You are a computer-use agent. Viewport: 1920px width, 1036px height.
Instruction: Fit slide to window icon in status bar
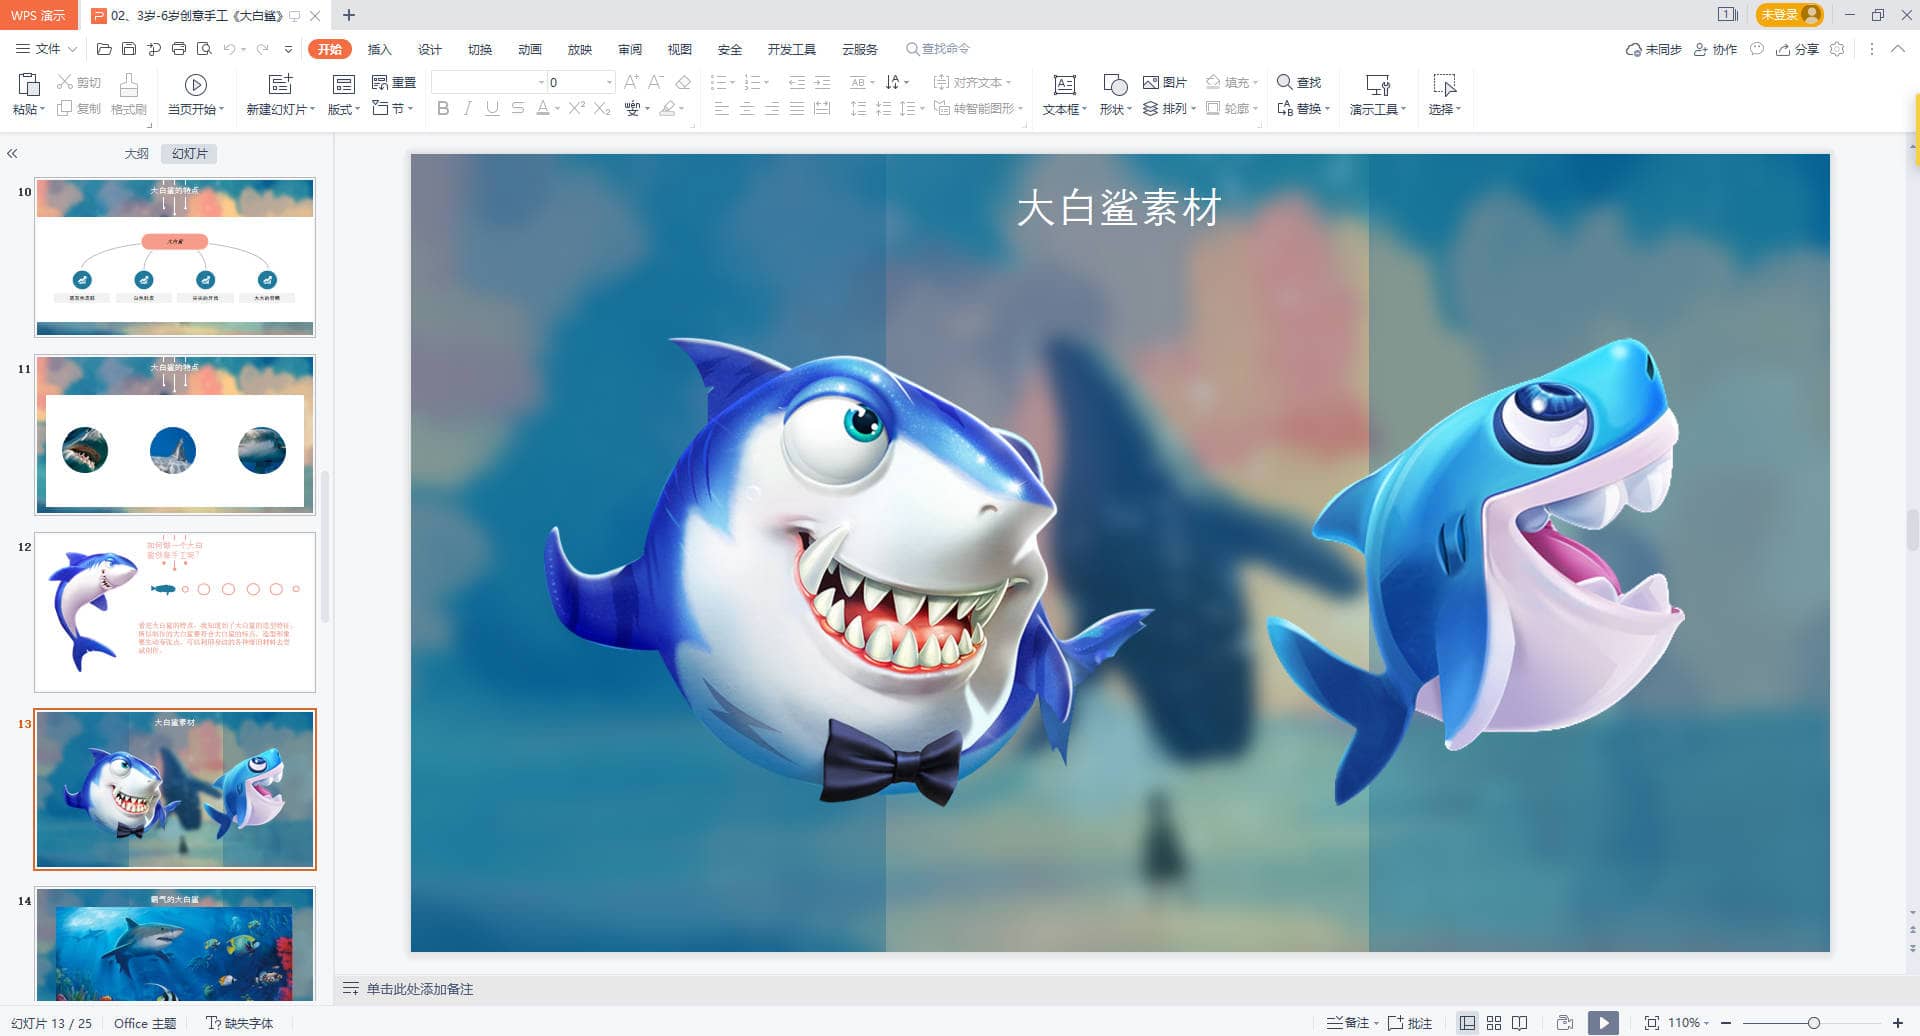(x=1652, y=1023)
